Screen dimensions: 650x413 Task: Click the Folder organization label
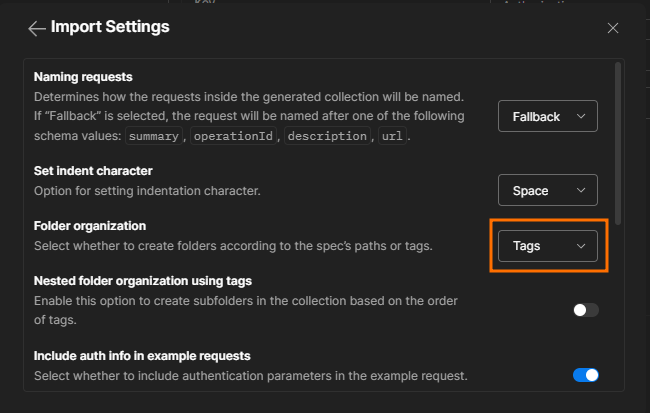90,226
